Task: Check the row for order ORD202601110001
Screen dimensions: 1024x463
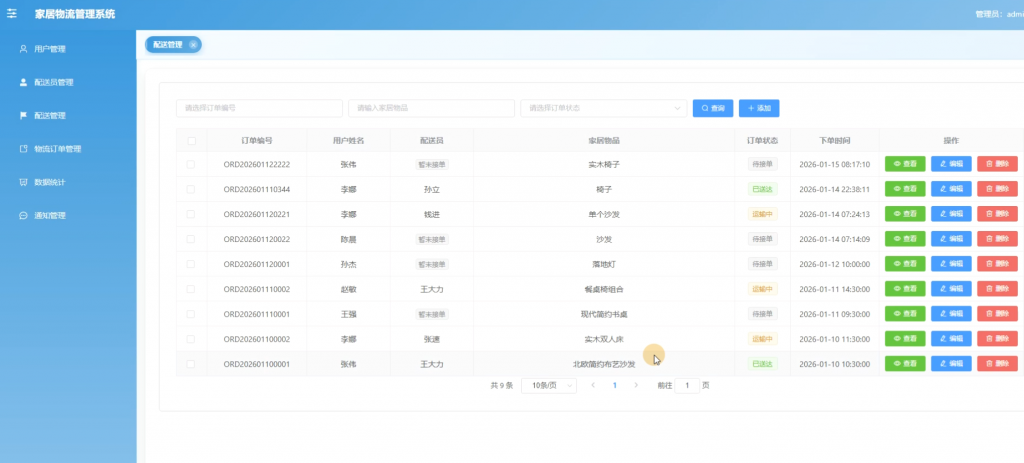Action: [191, 314]
